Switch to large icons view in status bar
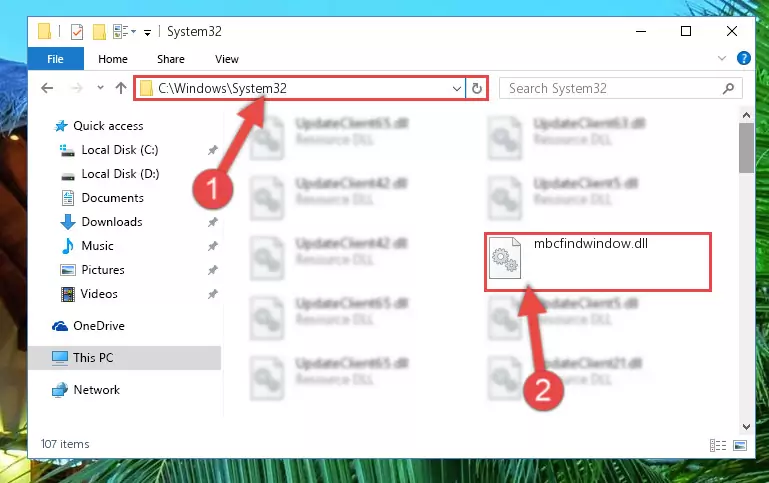Image resolution: width=769 pixels, height=483 pixels. click(740, 445)
